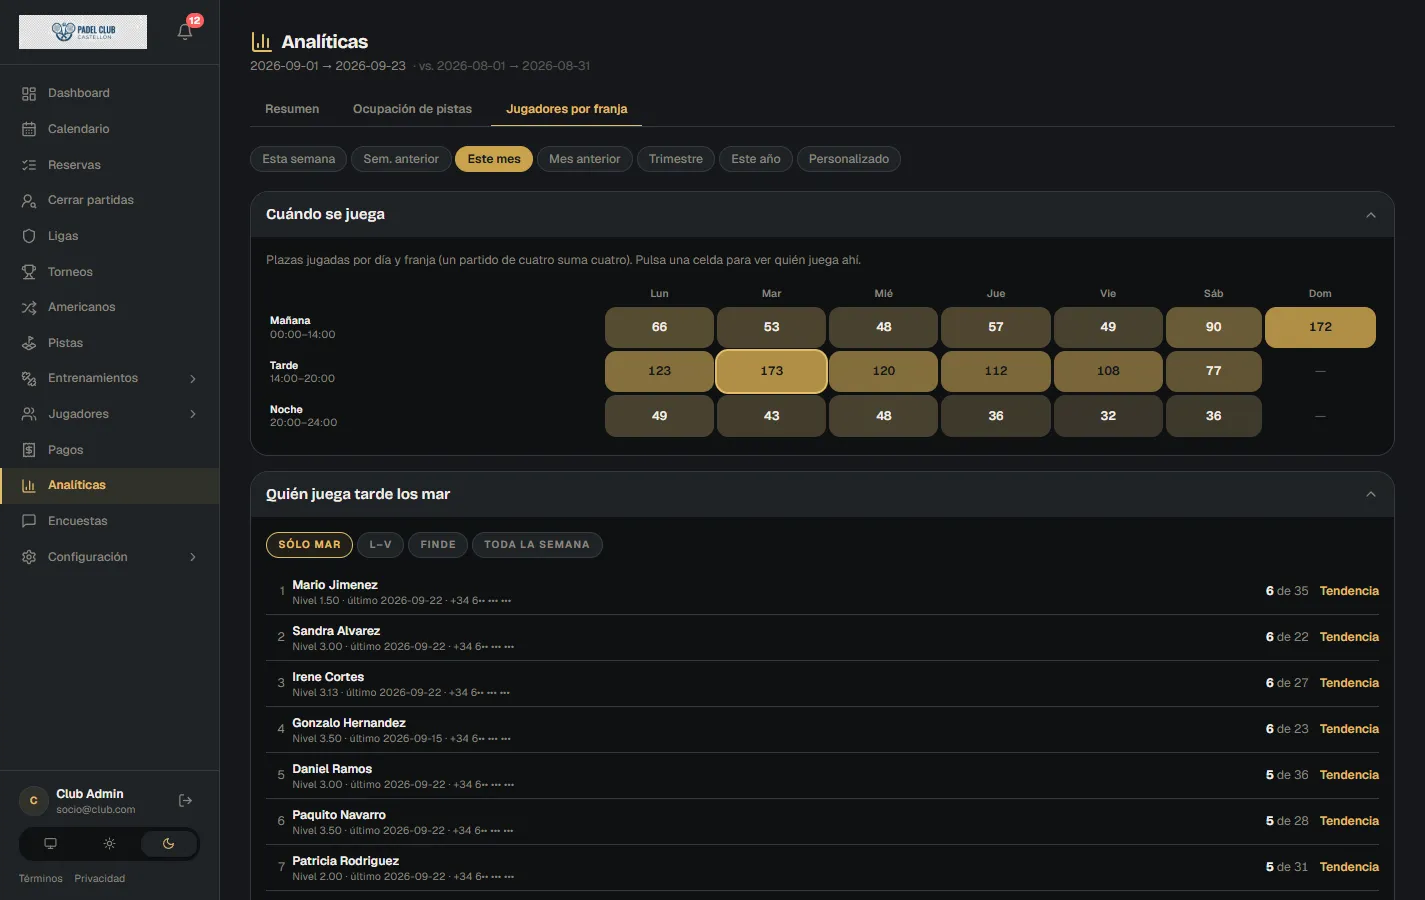This screenshot has height=900, width=1425.
Task: Select Trimestre range
Action: pyautogui.click(x=676, y=159)
